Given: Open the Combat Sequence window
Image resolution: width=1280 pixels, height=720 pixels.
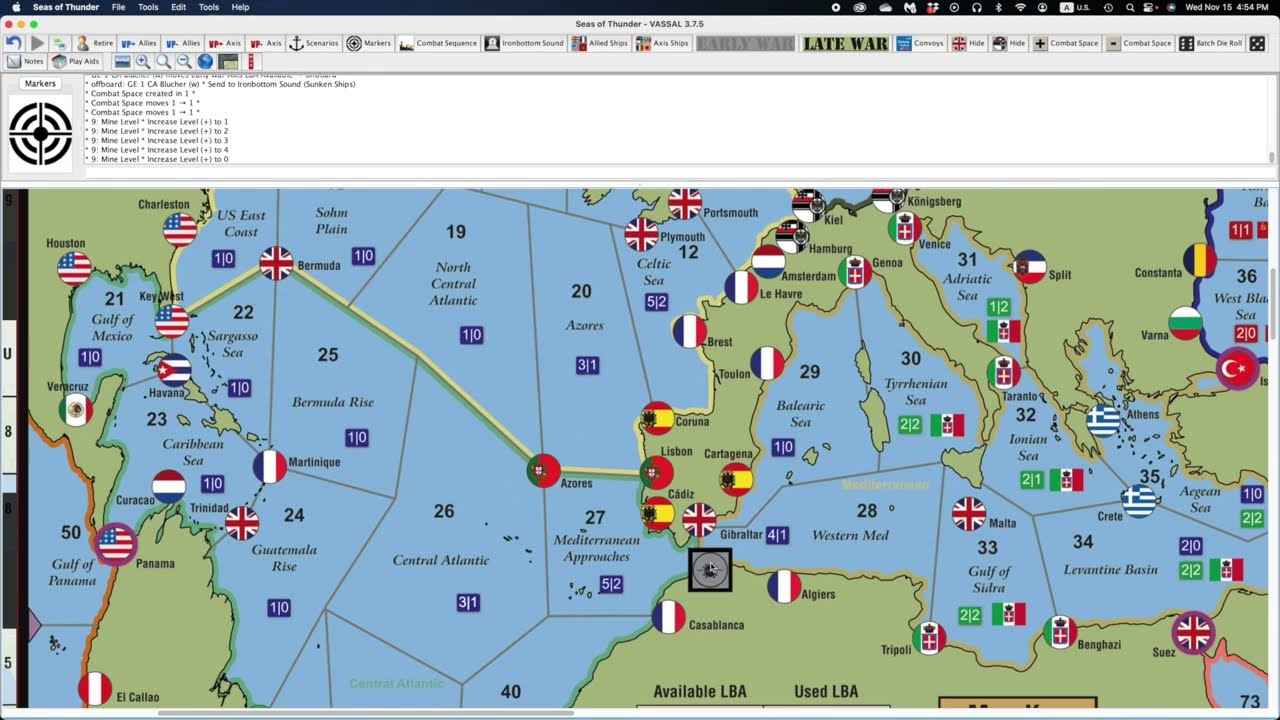Looking at the screenshot, I should pyautogui.click(x=438, y=43).
